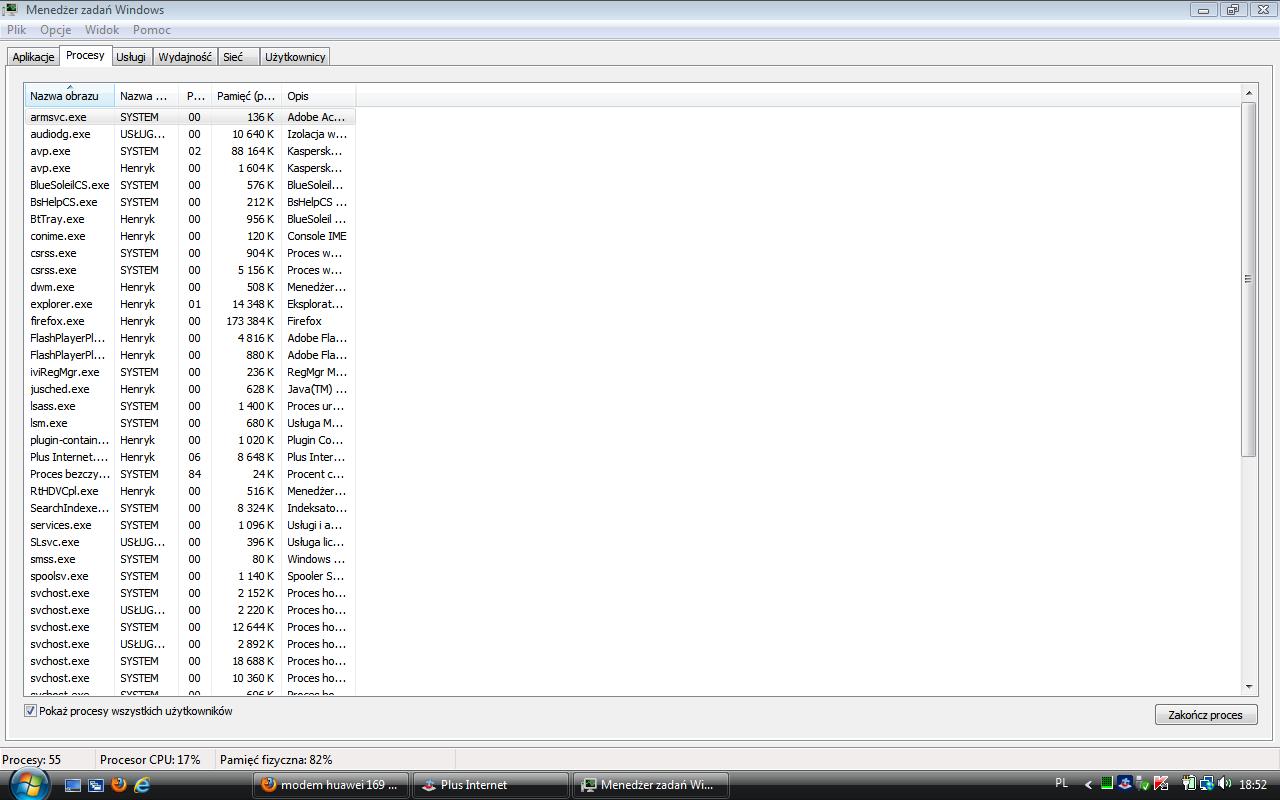Uncheck 'Pokaż procesy wszystkich użytkowników' checkbox
The image size is (1280, 800).
[x=30, y=711]
